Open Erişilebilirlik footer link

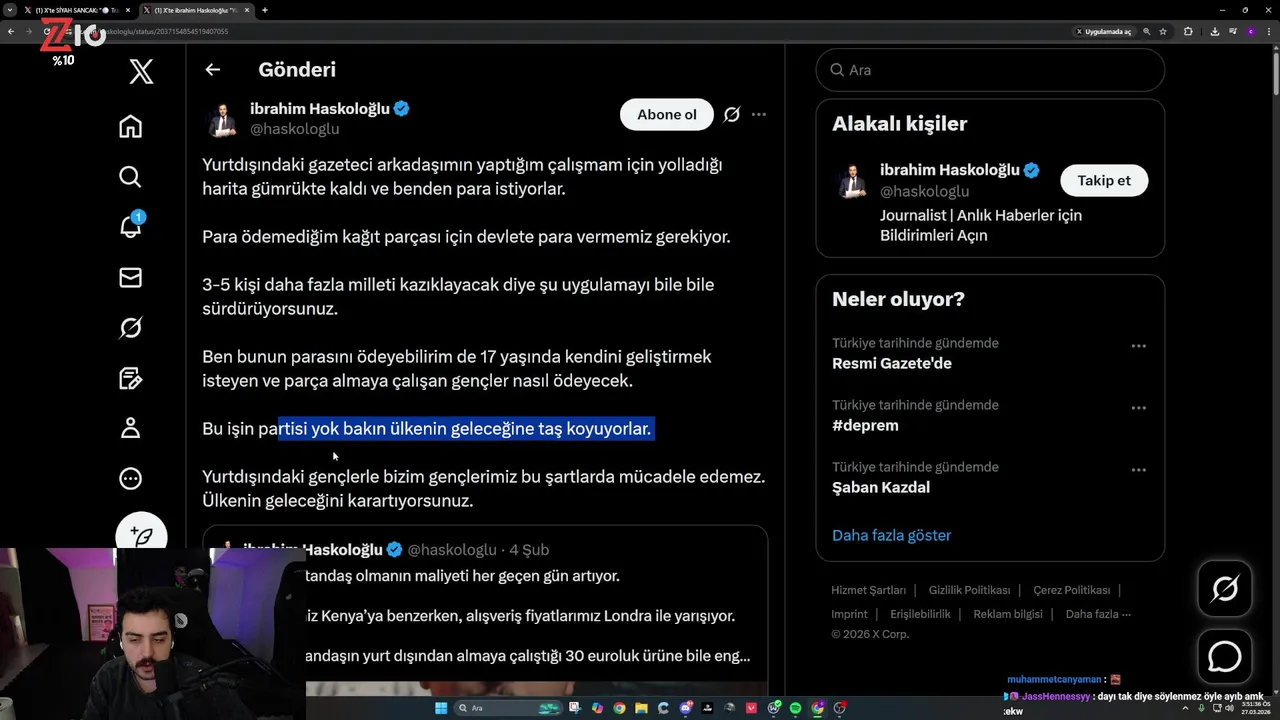[920, 614]
